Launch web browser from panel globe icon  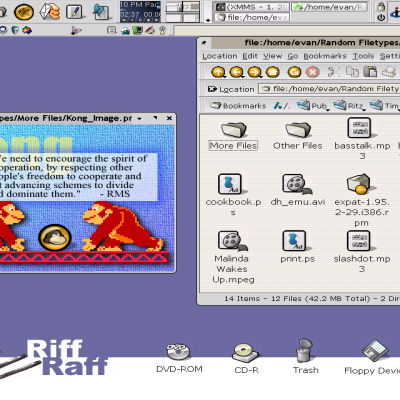coord(24,12)
